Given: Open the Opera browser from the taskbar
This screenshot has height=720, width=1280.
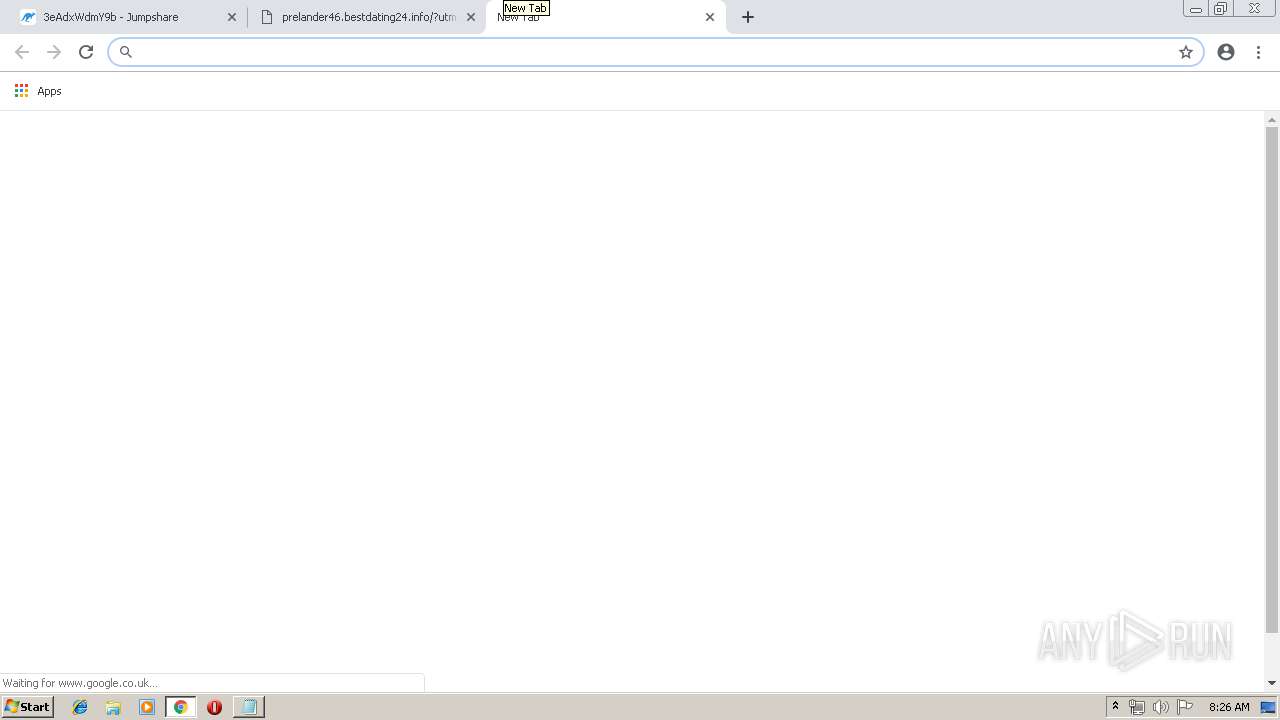Looking at the screenshot, I should (x=214, y=707).
